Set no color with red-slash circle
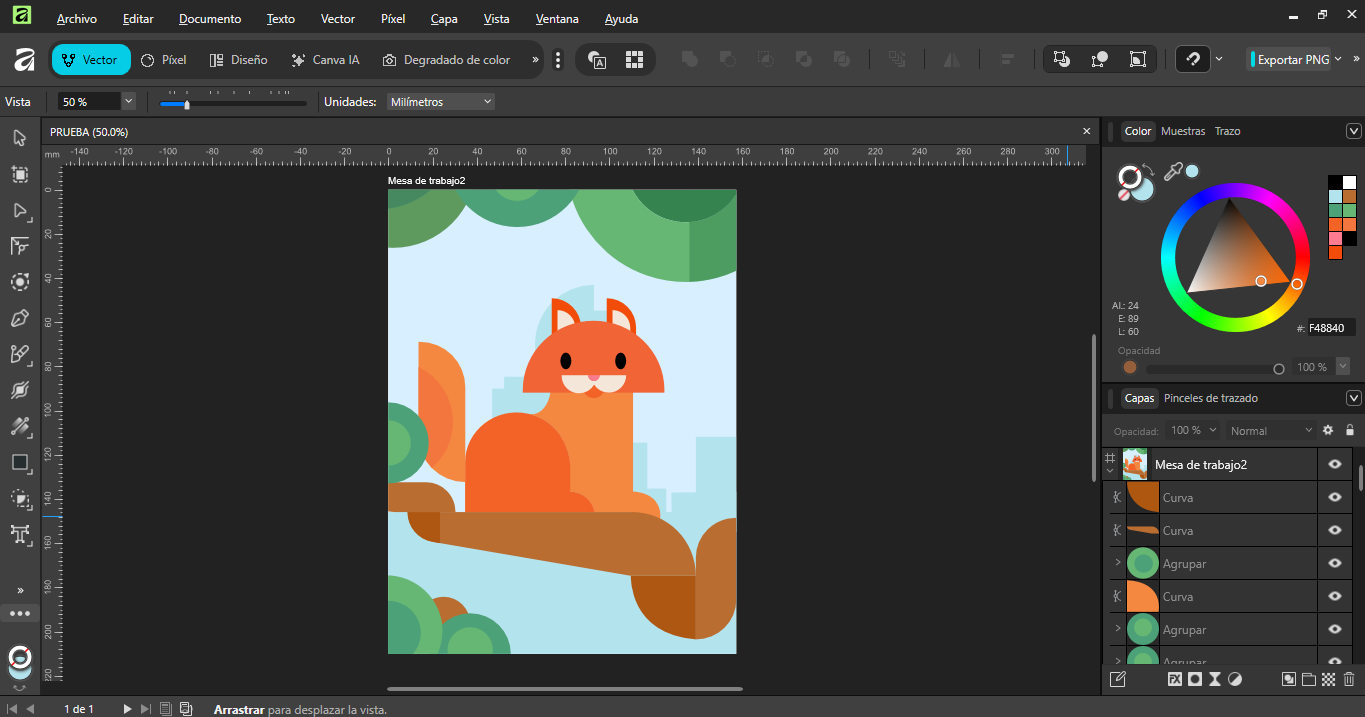 (1123, 196)
